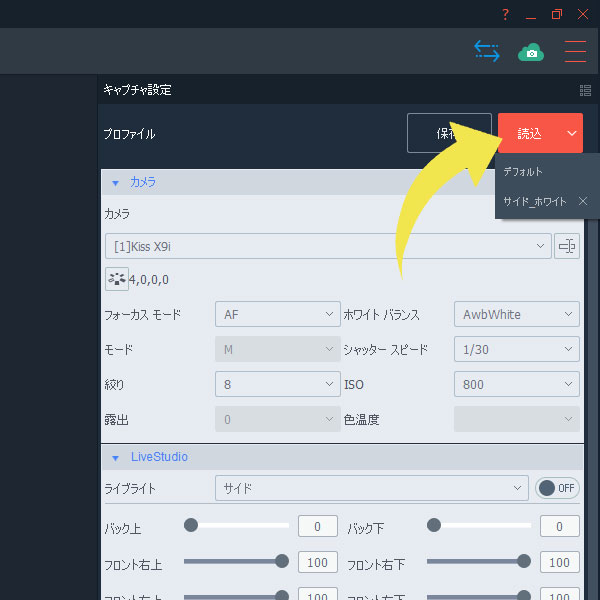Open the ISO 800 dropdown
600x600 pixels.
(516, 384)
